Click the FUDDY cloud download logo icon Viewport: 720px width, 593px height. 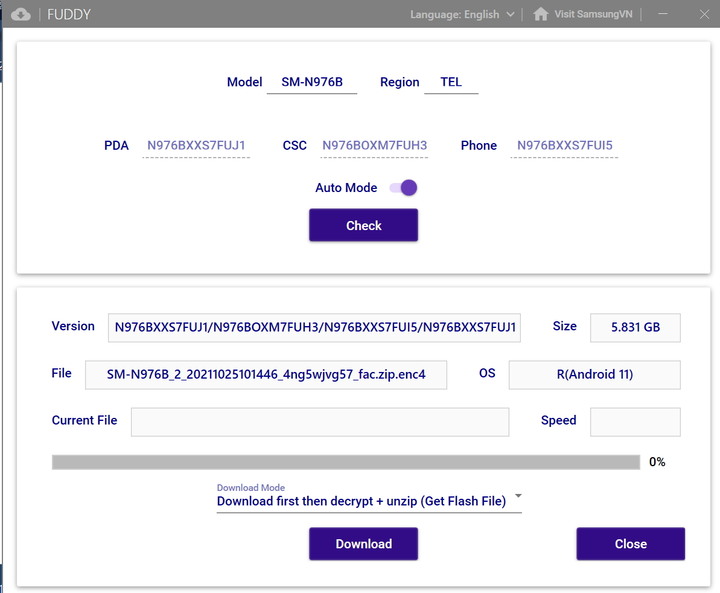point(21,14)
